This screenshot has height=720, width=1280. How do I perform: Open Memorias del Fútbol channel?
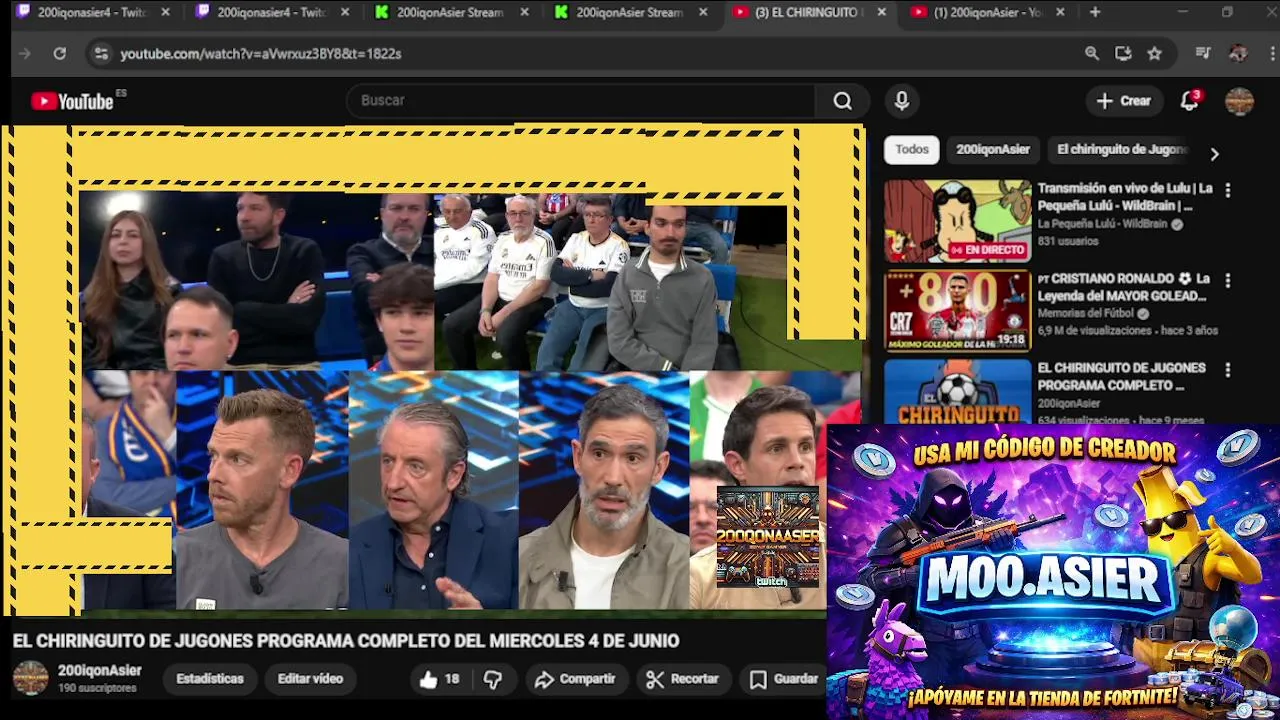tap(1086, 314)
